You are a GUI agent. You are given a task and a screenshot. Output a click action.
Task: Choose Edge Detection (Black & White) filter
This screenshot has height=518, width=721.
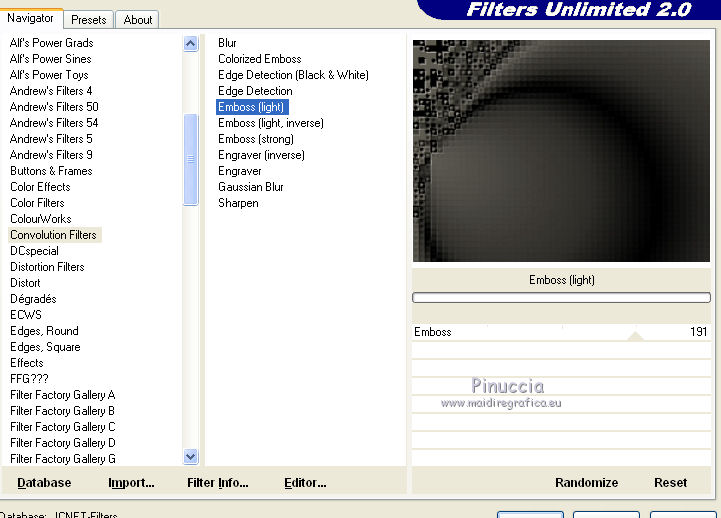click(x=293, y=75)
